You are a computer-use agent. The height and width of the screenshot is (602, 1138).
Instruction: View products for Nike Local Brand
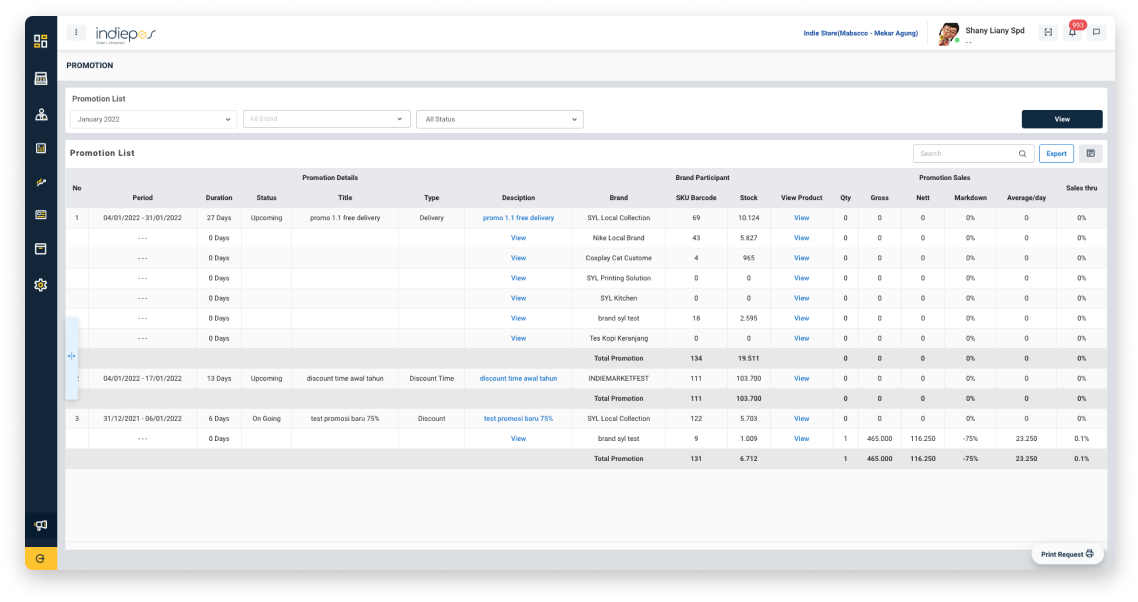coord(801,238)
